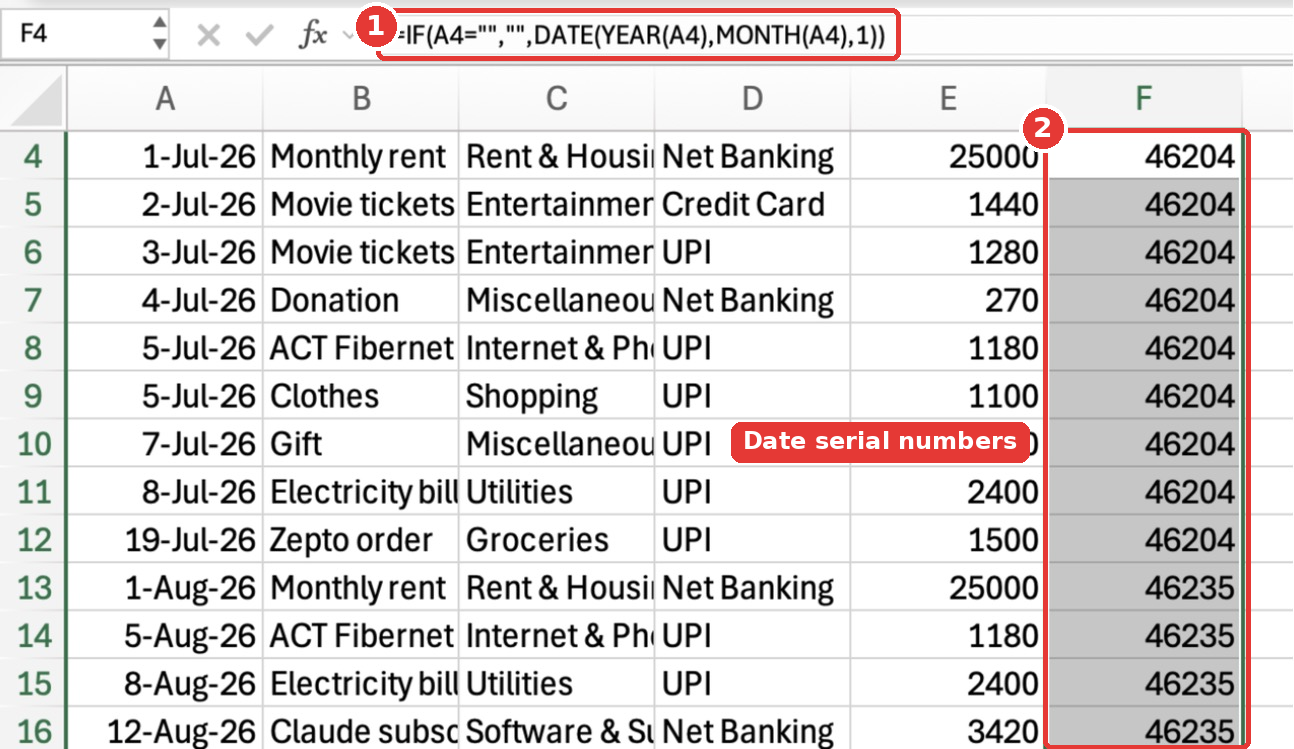
Task: Select the Software & Su category cell
Action: click(557, 732)
